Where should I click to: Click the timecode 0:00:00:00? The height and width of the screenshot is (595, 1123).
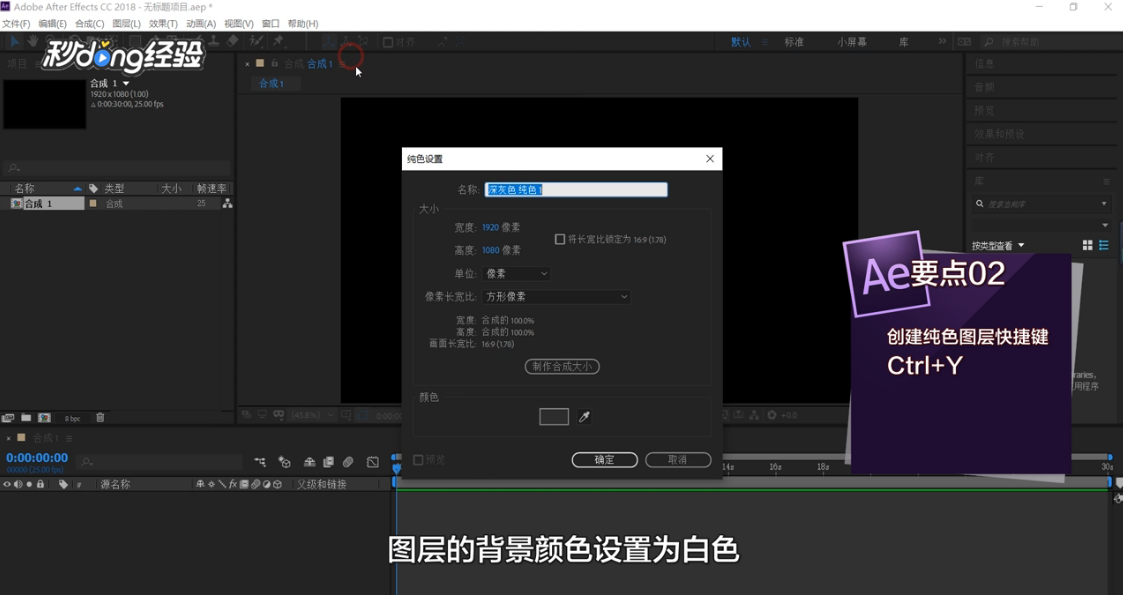click(37, 458)
